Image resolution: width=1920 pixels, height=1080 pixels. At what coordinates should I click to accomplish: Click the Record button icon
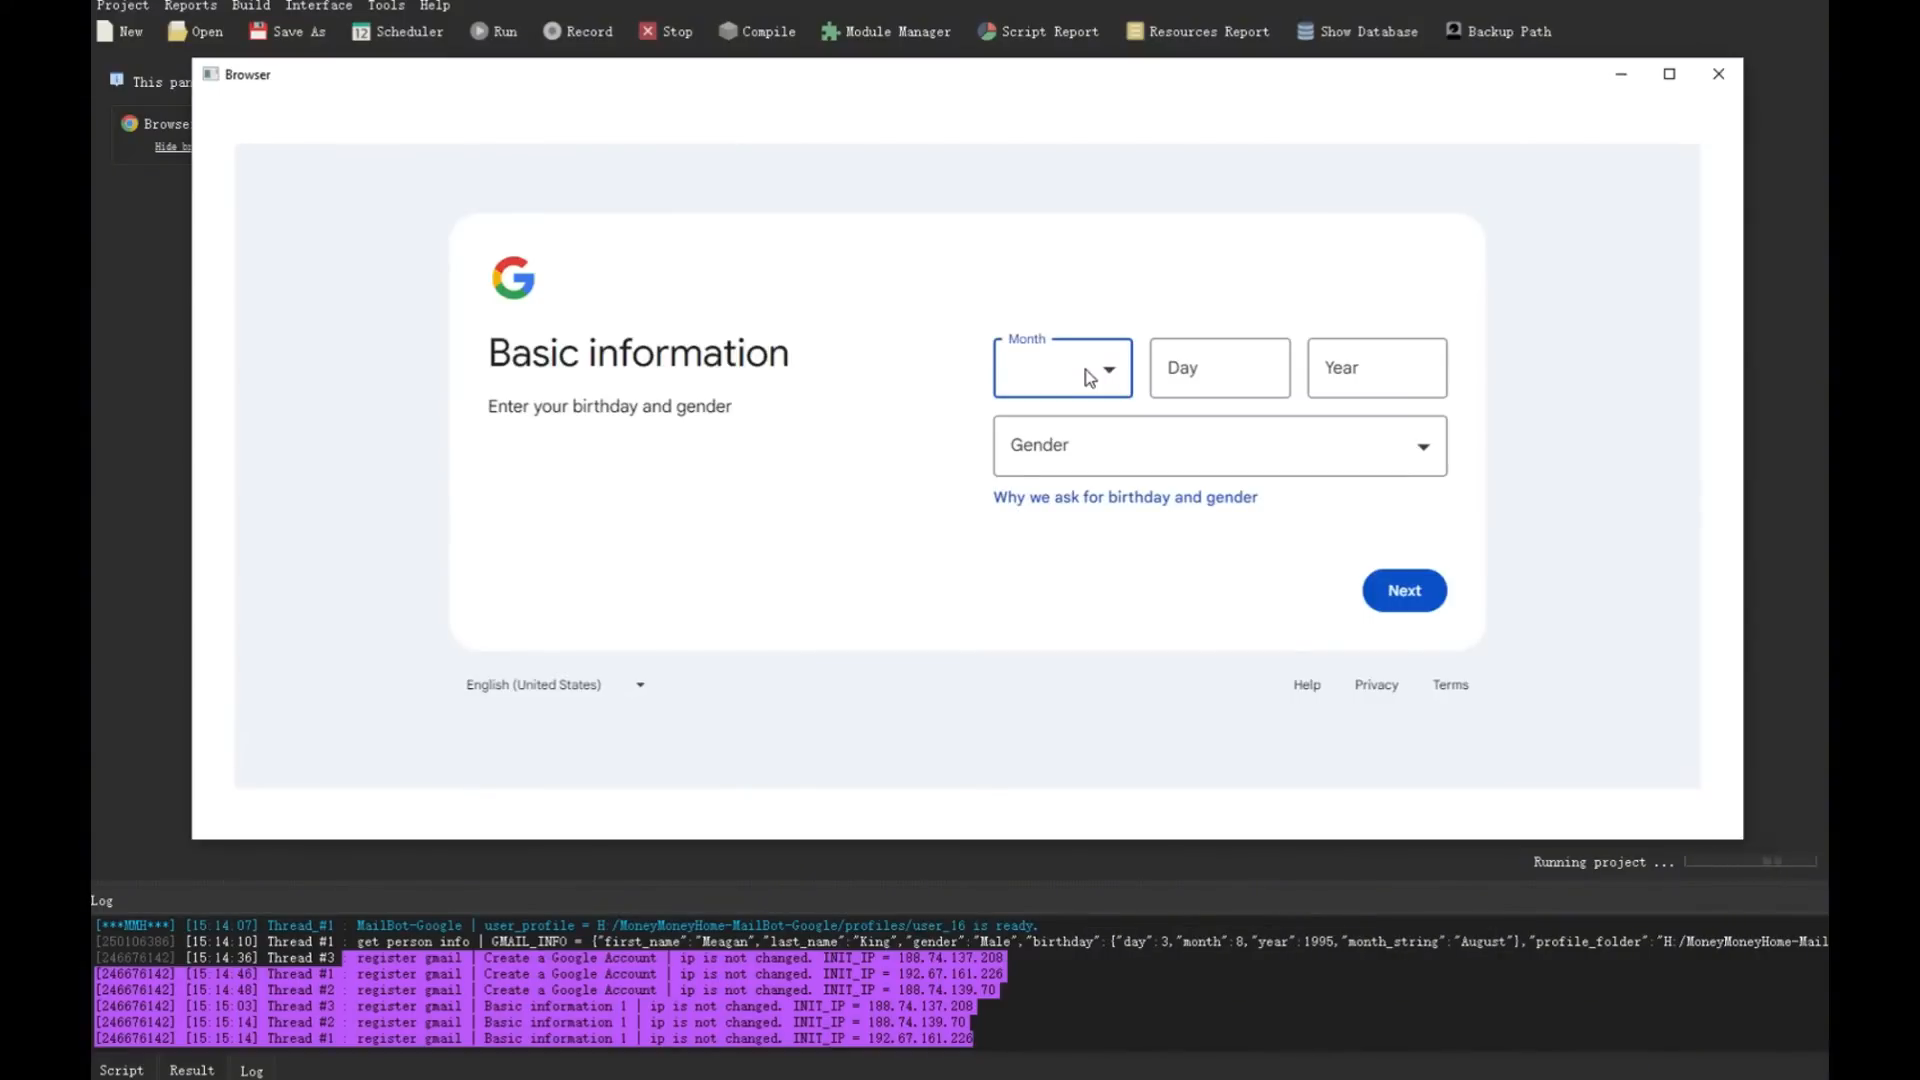coord(552,31)
